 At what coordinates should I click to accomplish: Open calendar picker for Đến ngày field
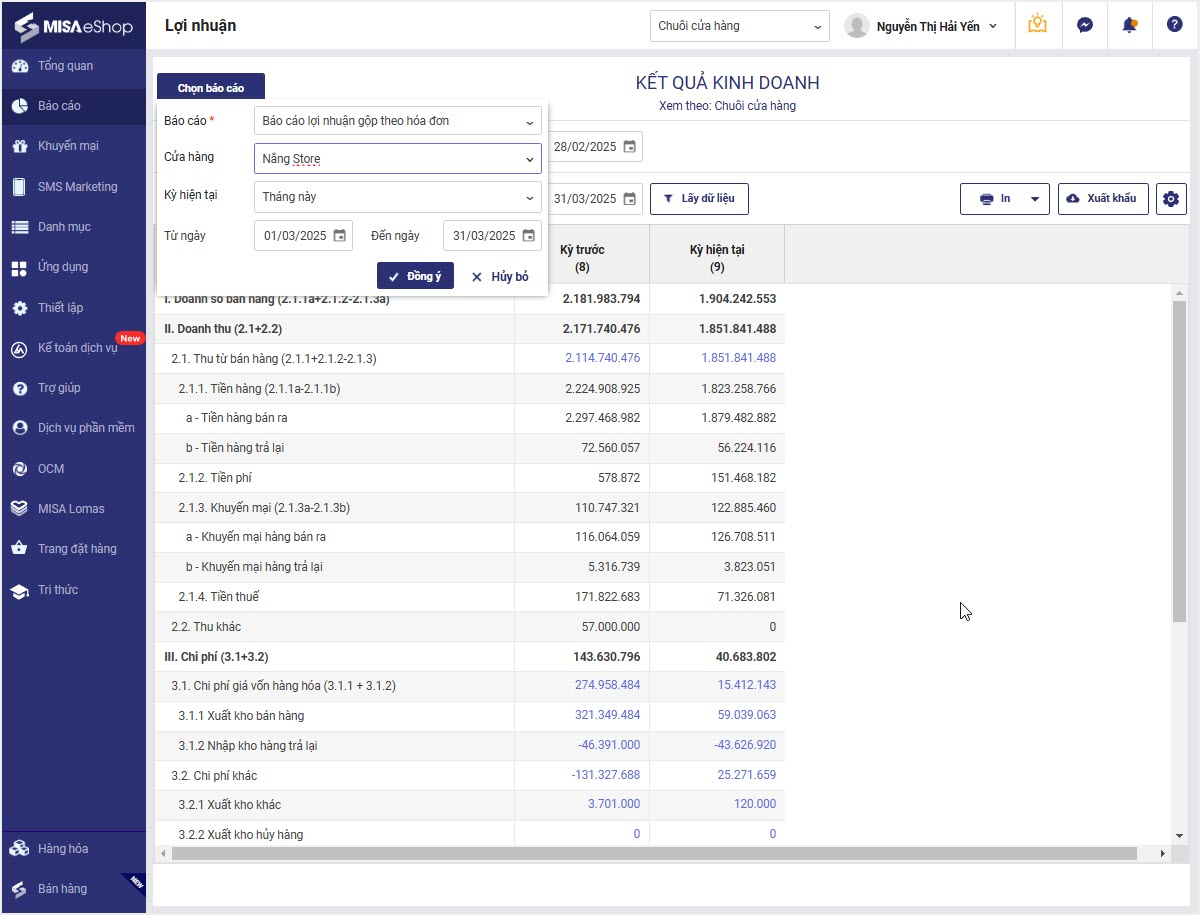528,236
